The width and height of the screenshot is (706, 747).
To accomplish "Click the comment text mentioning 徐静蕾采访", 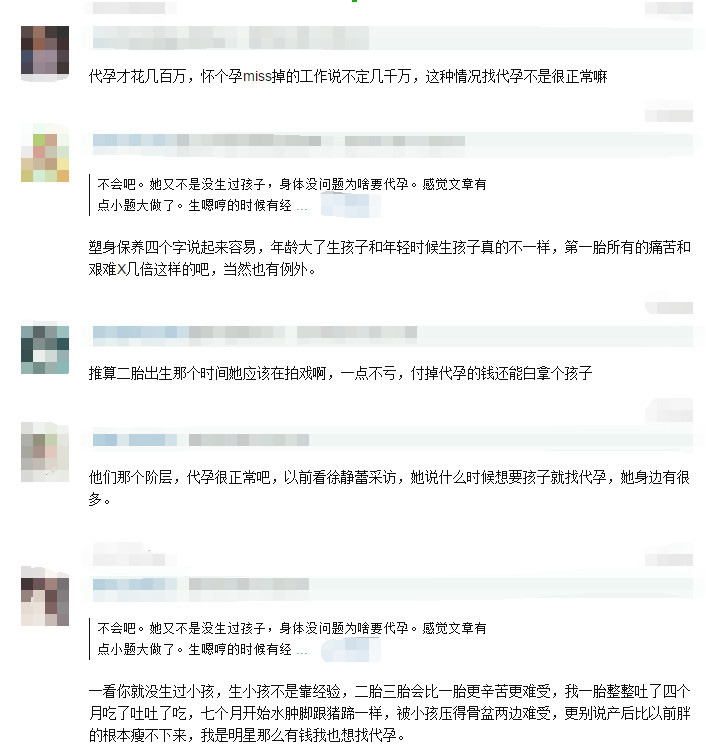I will 390,488.
